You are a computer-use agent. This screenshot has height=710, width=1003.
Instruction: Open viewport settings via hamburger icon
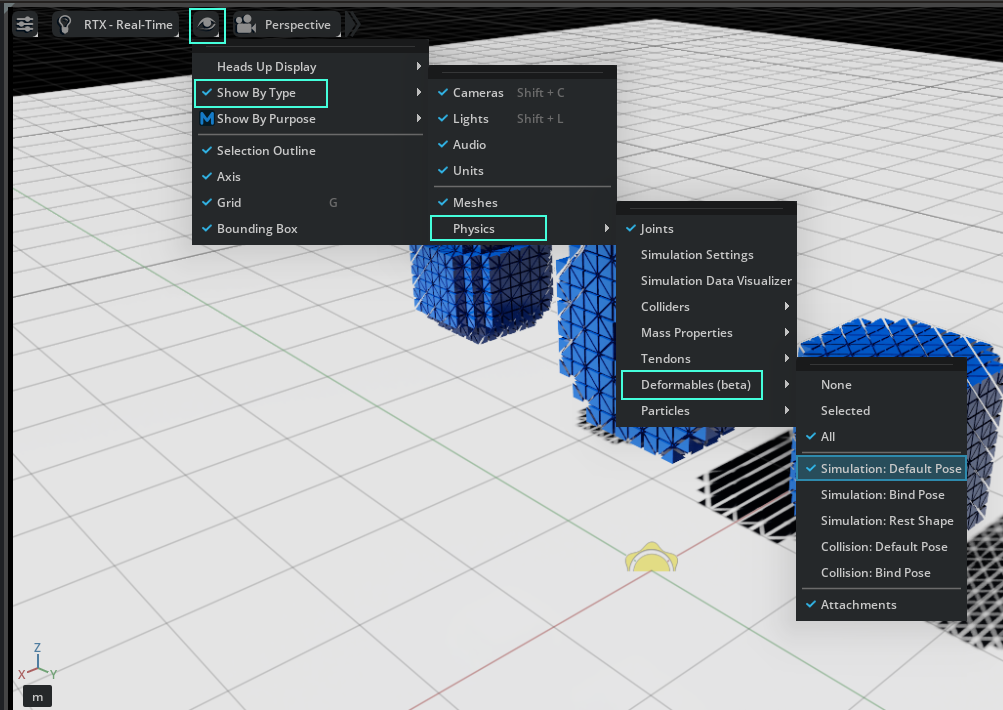[x=24, y=23]
